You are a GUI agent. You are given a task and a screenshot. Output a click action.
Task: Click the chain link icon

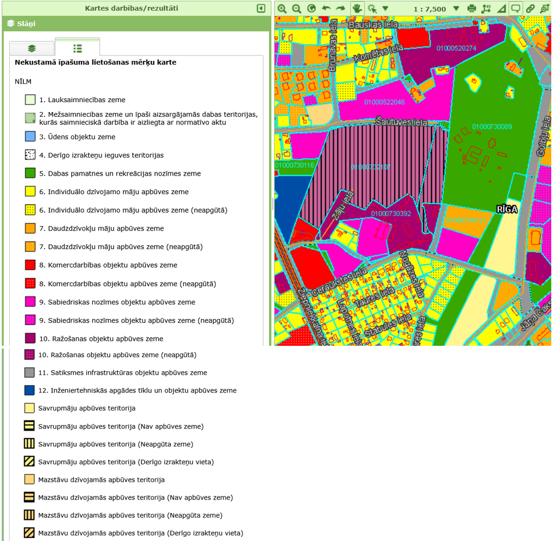[x=530, y=8]
